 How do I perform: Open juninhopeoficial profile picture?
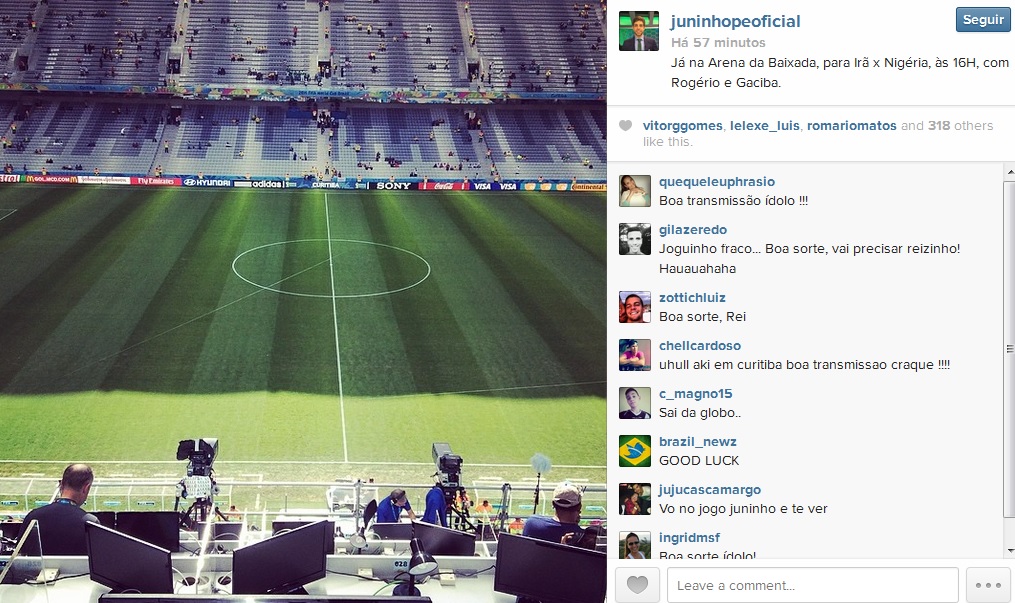[639, 30]
